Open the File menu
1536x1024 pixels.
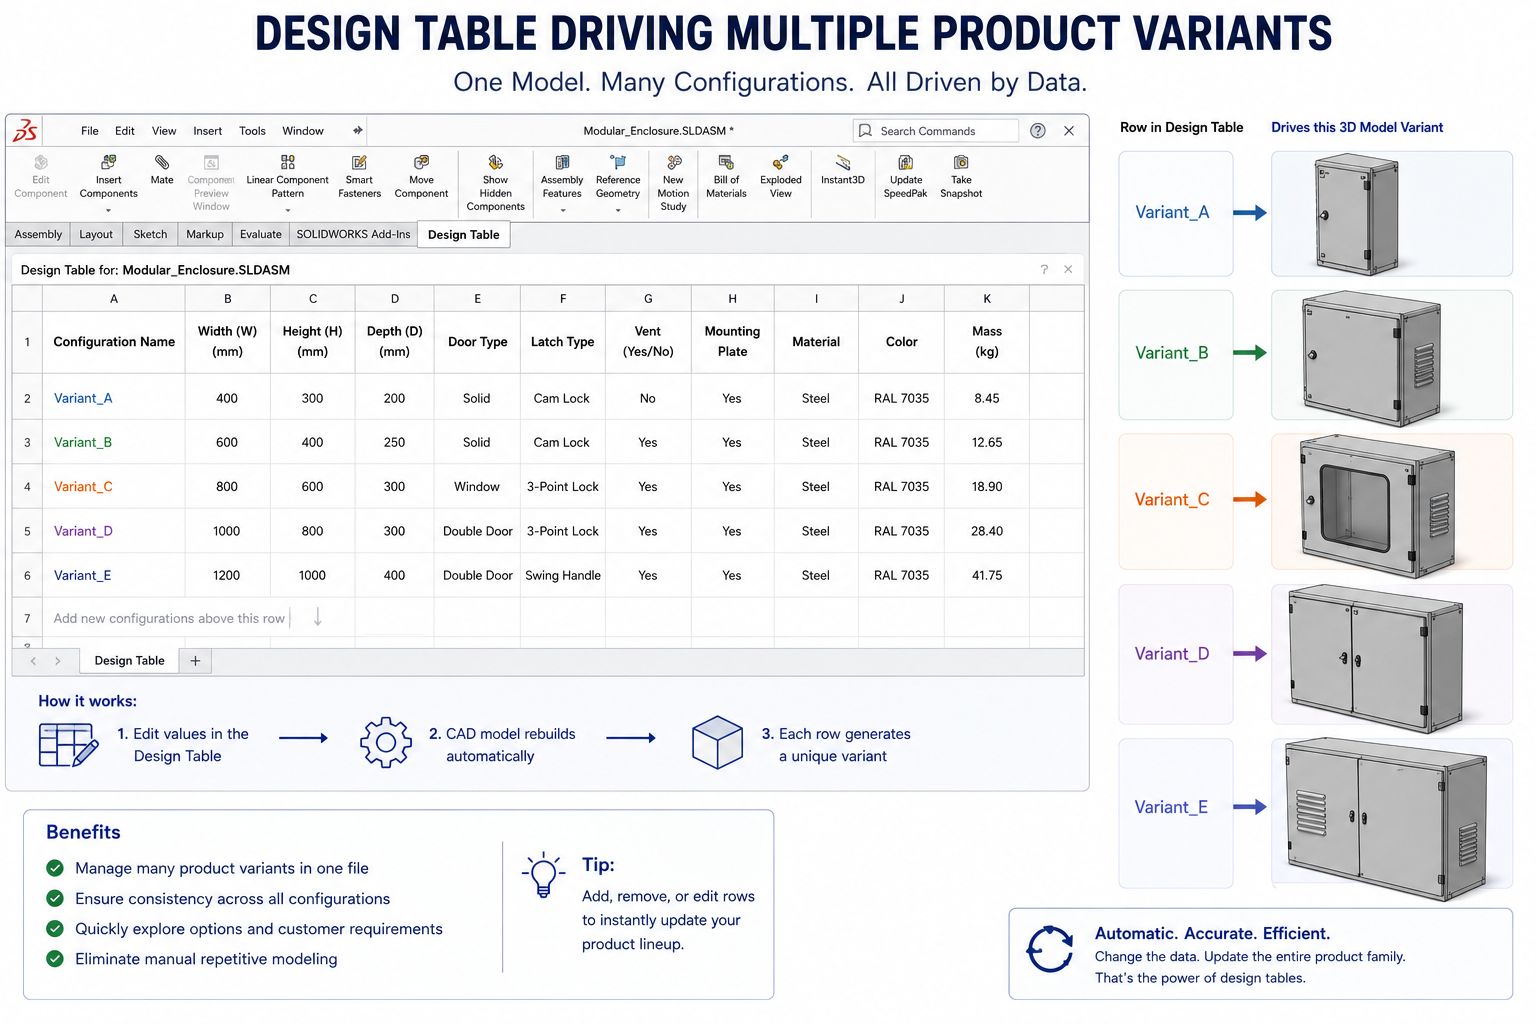90,131
